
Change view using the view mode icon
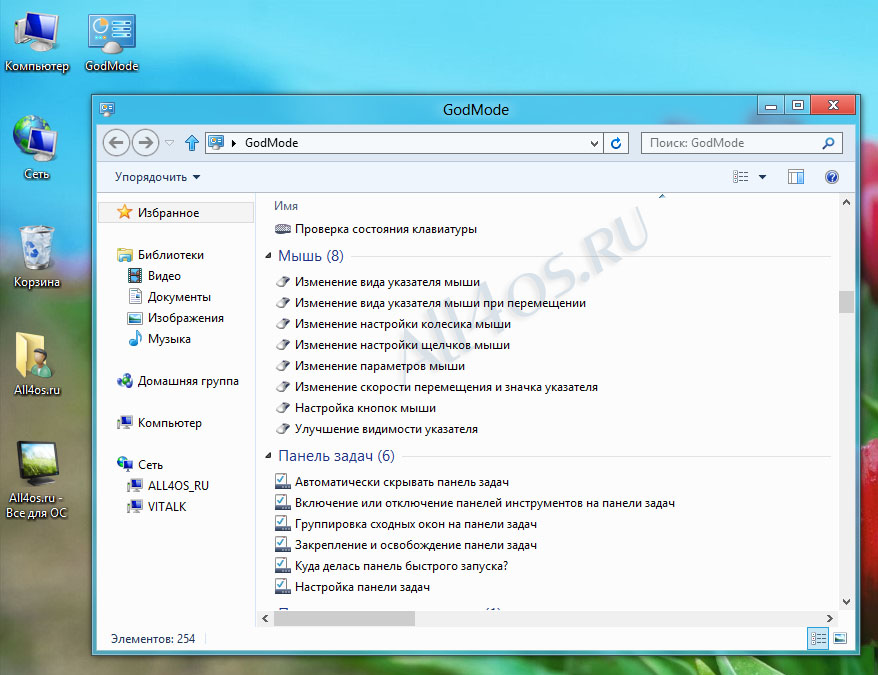pyautogui.click(x=740, y=177)
